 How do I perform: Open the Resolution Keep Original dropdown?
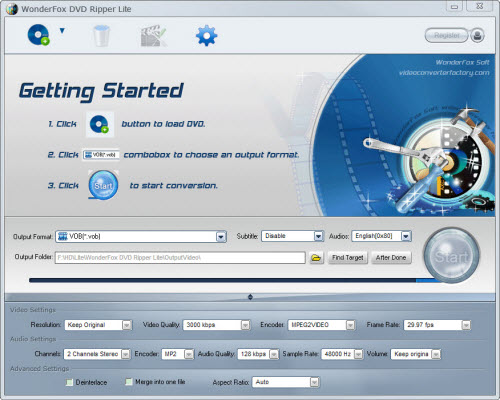[98, 325]
